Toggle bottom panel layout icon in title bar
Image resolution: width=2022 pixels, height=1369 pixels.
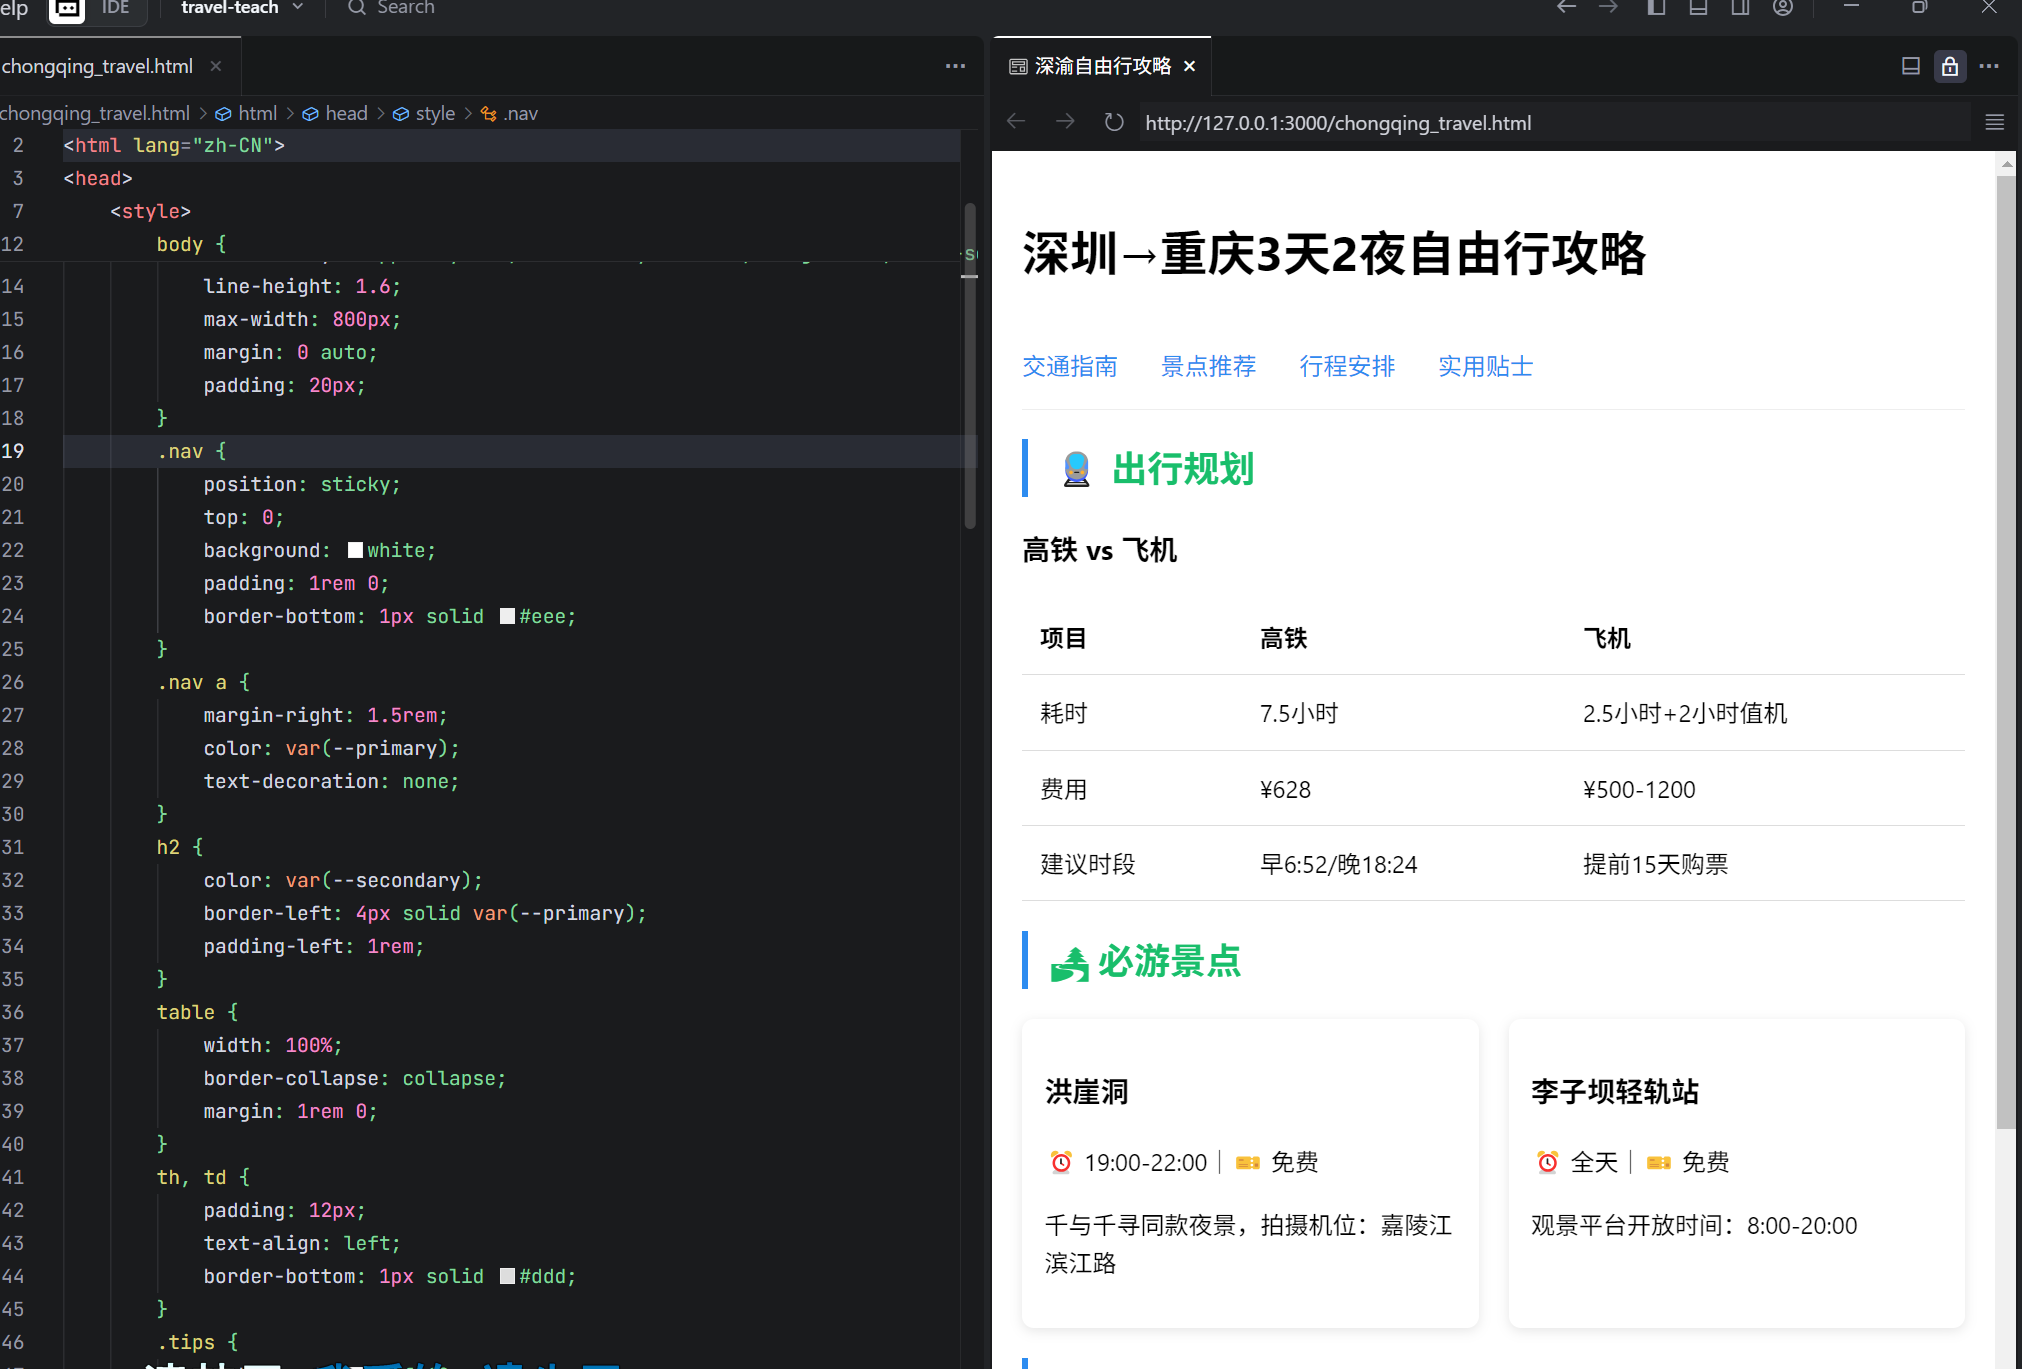tap(1698, 8)
